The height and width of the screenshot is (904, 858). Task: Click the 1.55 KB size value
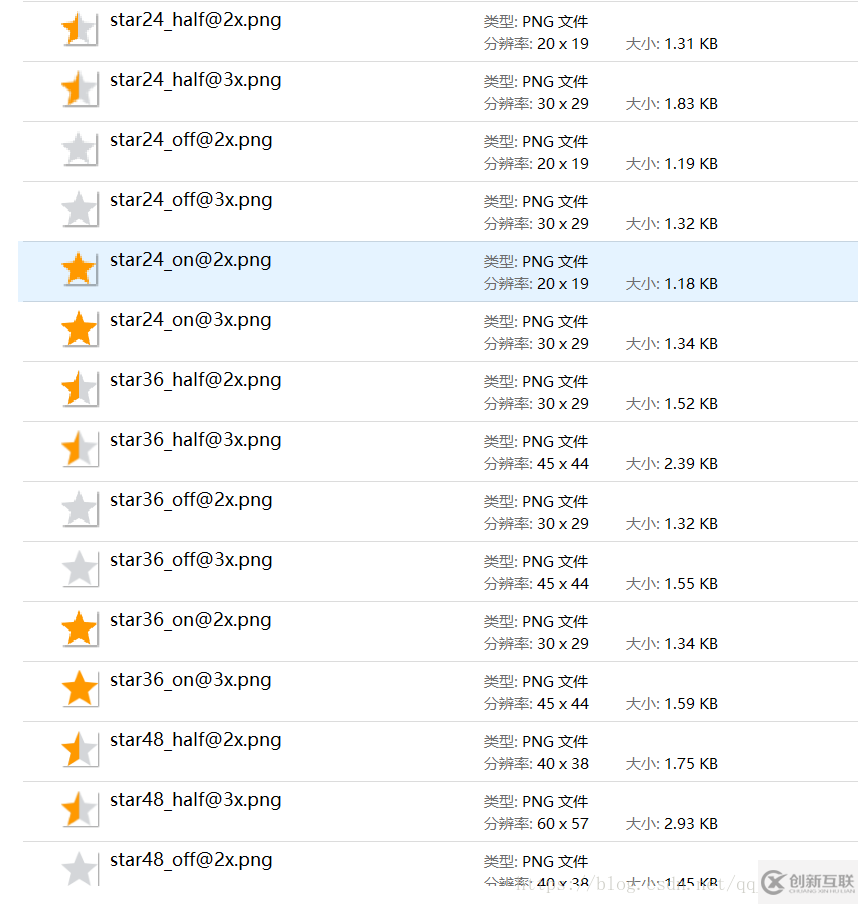pos(691,583)
